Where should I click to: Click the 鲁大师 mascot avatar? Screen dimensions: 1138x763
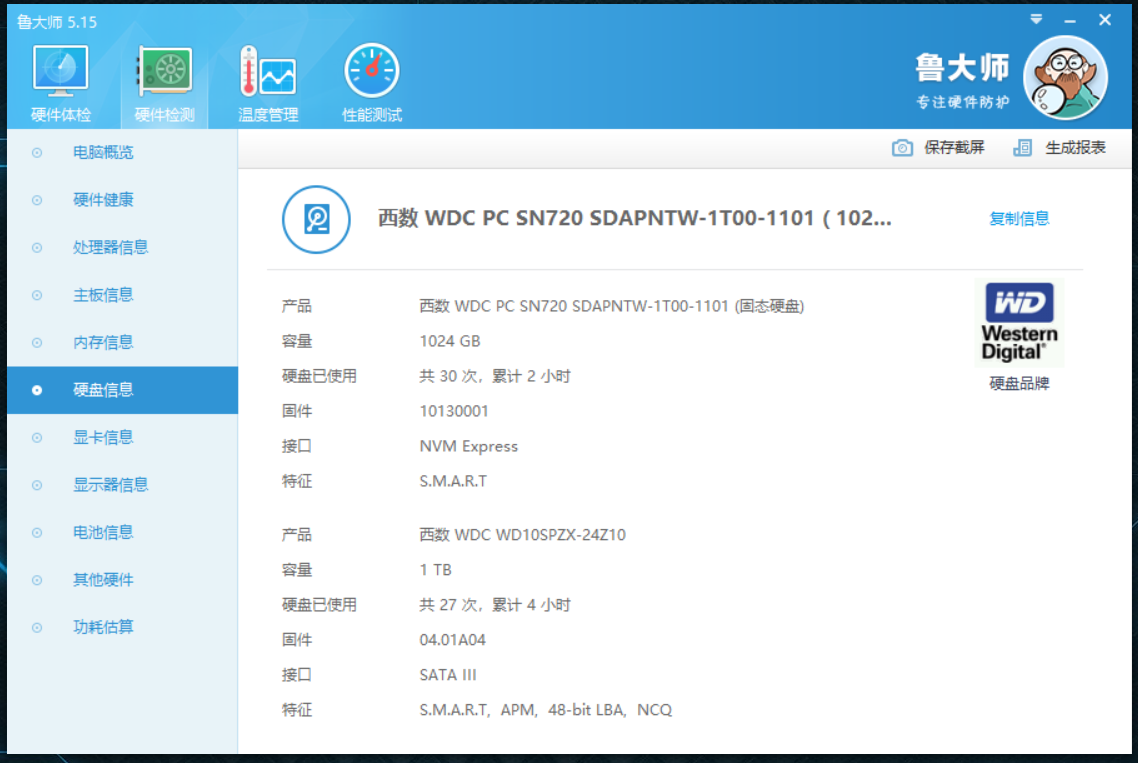(x=1065, y=78)
